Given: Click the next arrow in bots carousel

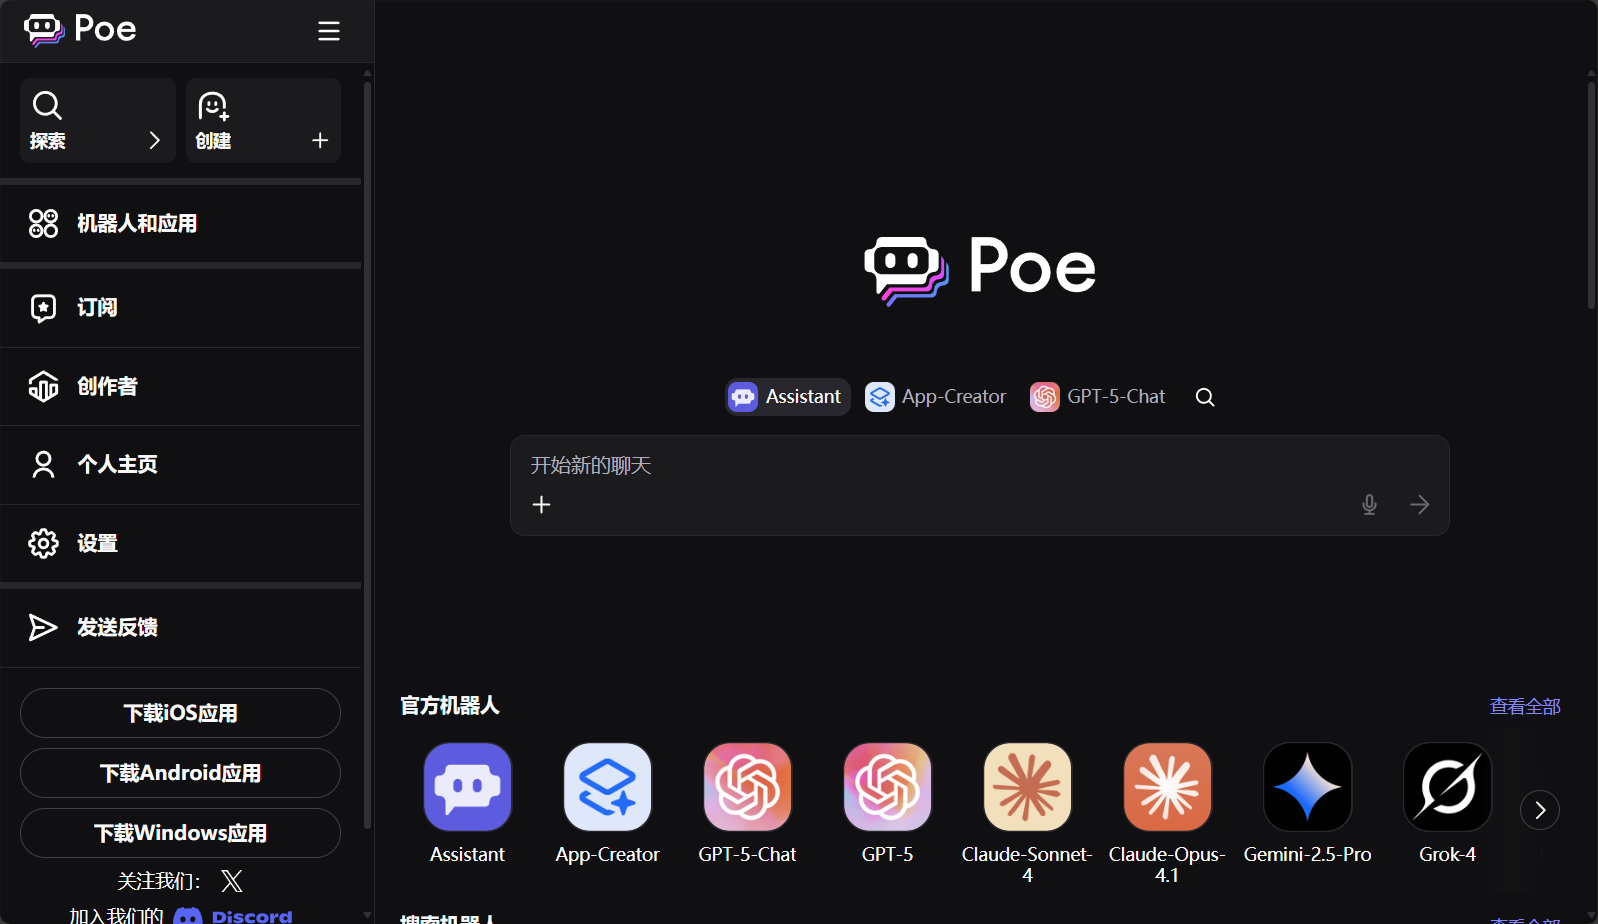Looking at the screenshot, I should (x=1540, y=810).
